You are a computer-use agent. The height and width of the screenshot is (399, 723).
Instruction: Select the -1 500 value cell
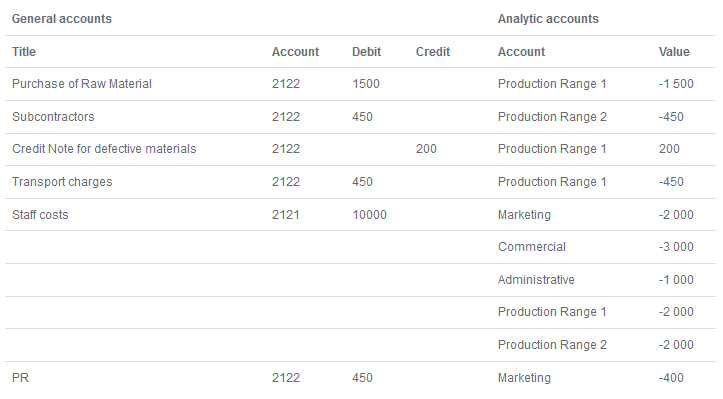(x=676, y=84)
